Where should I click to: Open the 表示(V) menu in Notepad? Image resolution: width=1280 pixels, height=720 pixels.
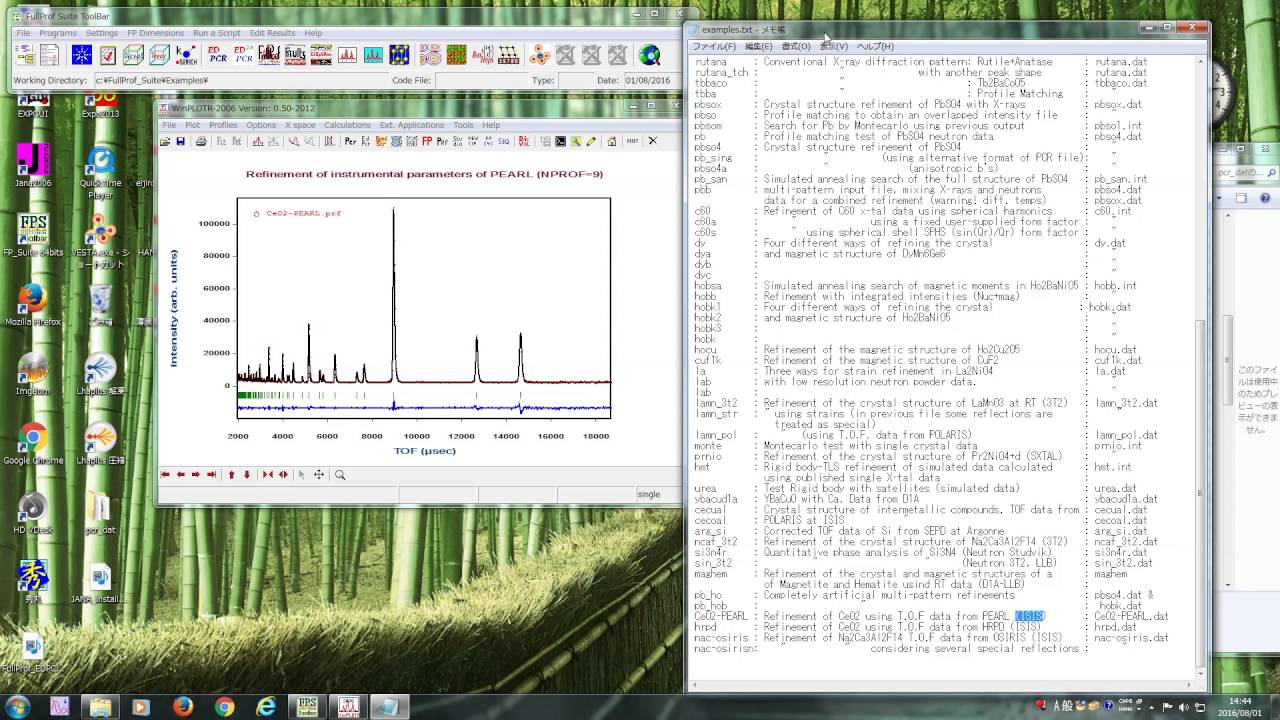pos(833,46)
